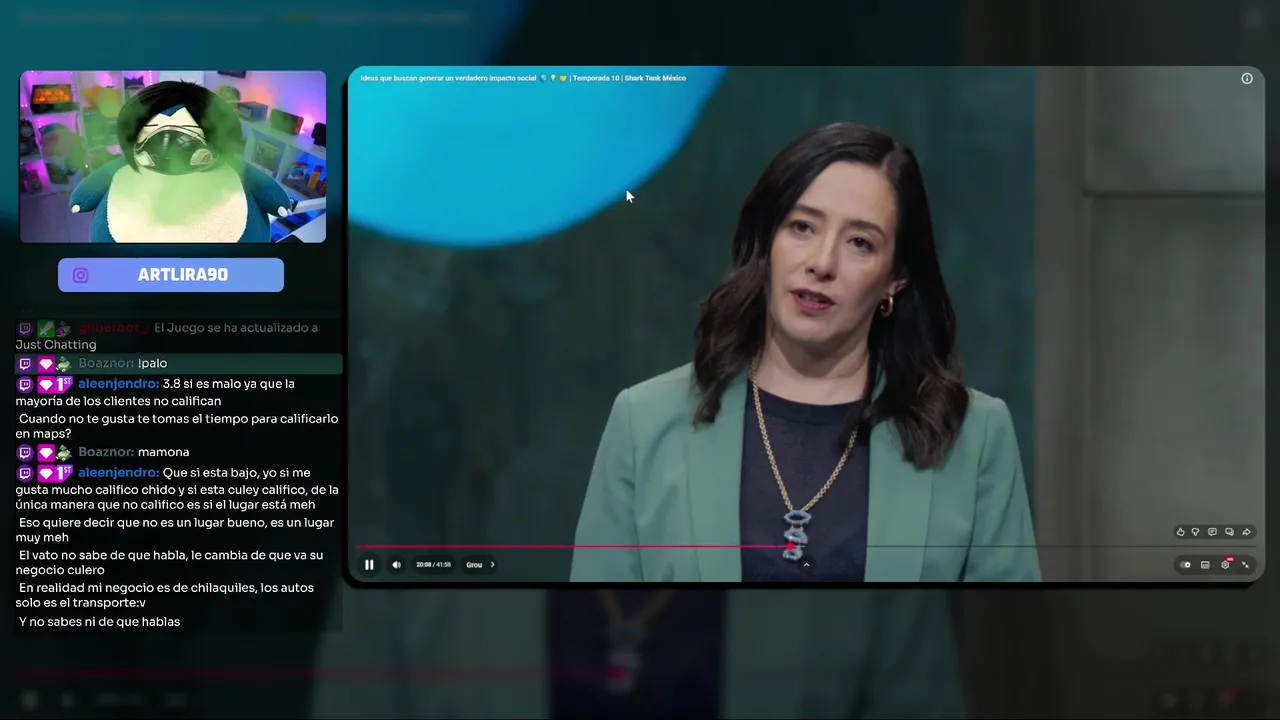Click message starting 'En realidad mi negocio es de chilaquiles'
This screenshot has height=720, width=1280.
[x=165, y=595]
